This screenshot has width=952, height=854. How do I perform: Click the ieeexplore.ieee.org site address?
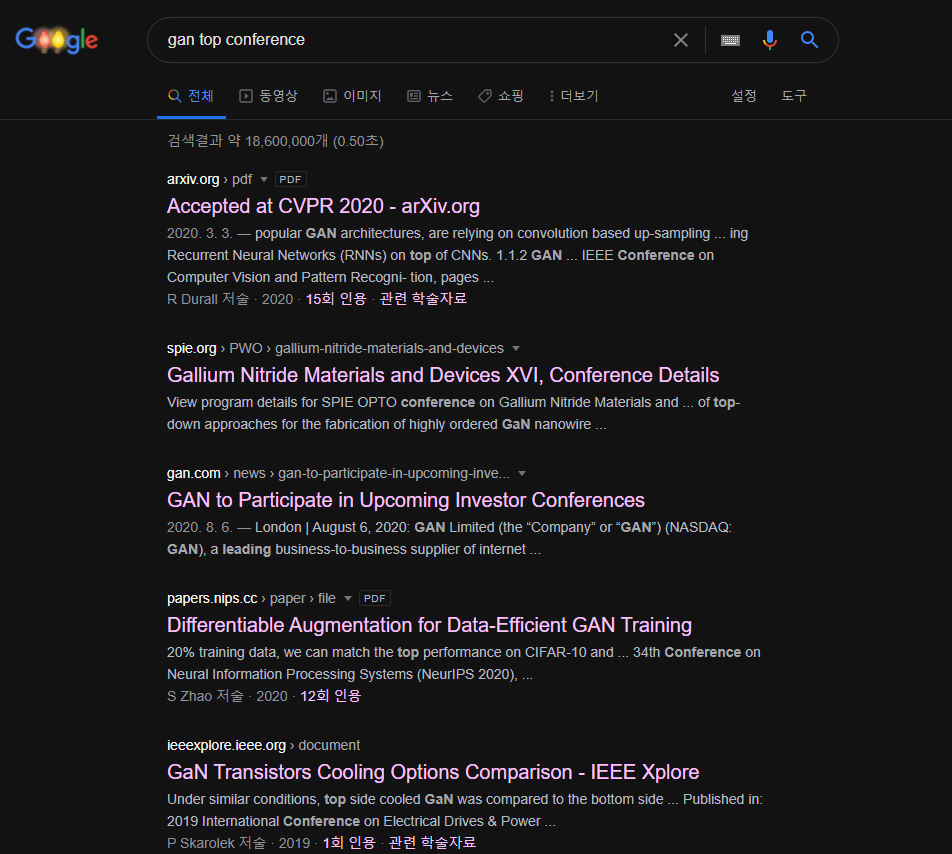226,745
